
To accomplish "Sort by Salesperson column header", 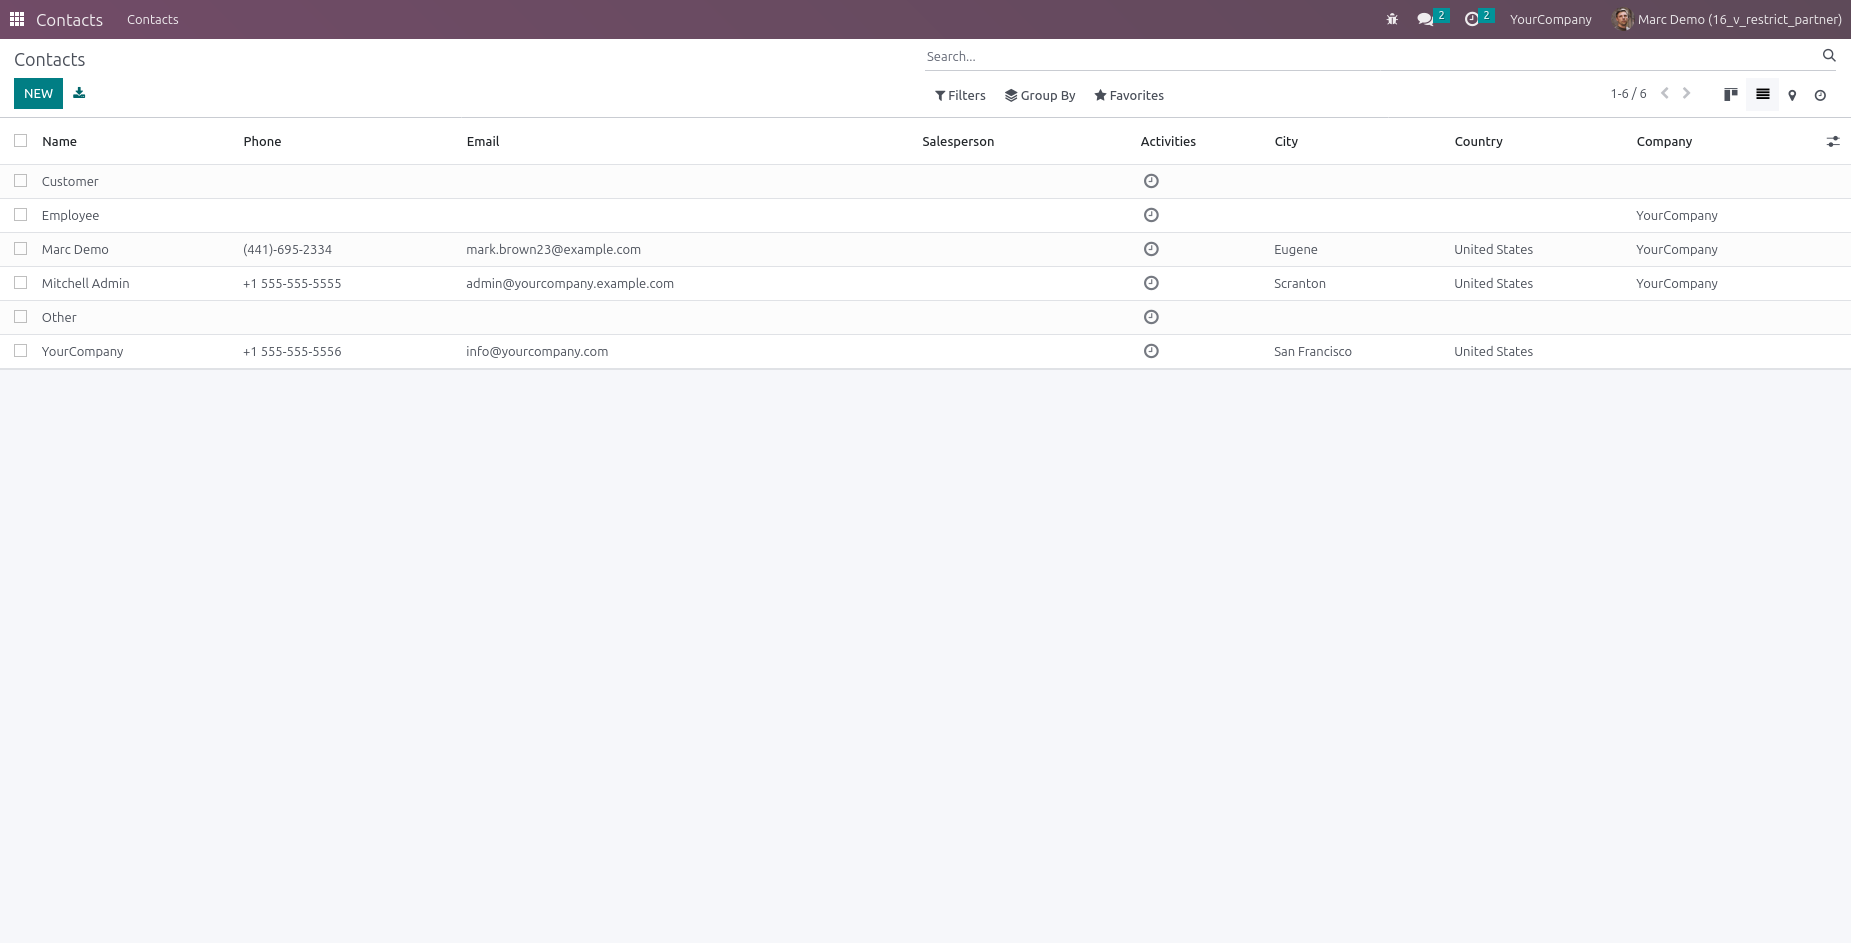I will point(958,141).
